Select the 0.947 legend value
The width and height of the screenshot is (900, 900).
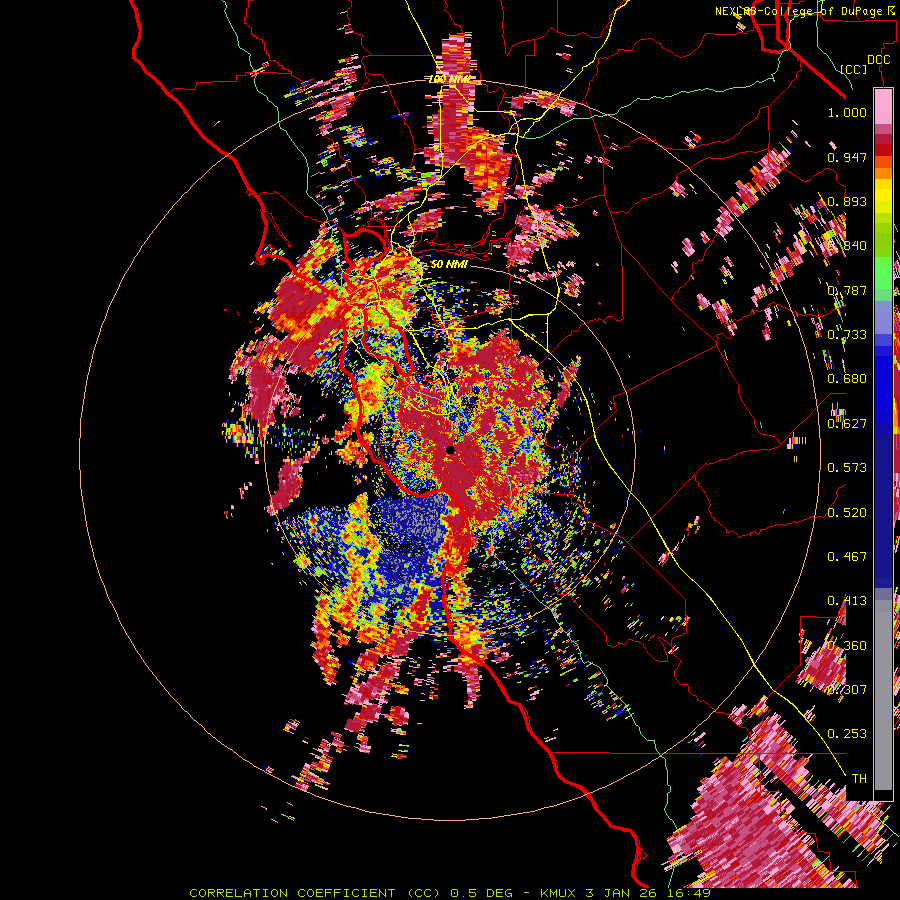tap(847, 157)
